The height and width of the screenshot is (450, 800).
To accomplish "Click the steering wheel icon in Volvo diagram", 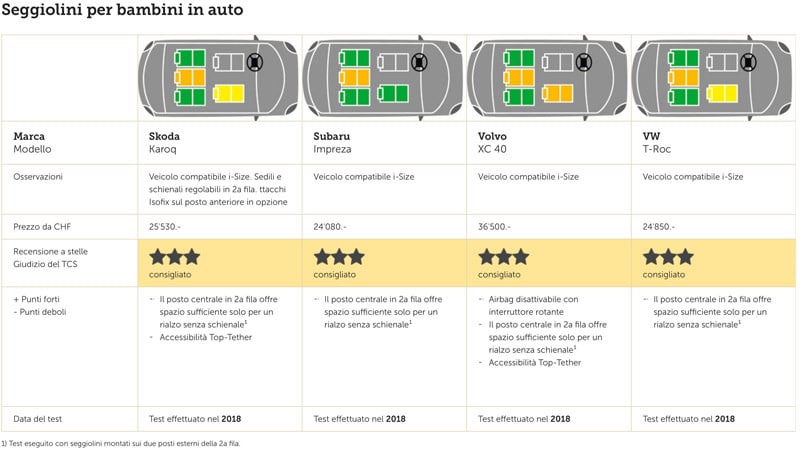I will [584, 62].
